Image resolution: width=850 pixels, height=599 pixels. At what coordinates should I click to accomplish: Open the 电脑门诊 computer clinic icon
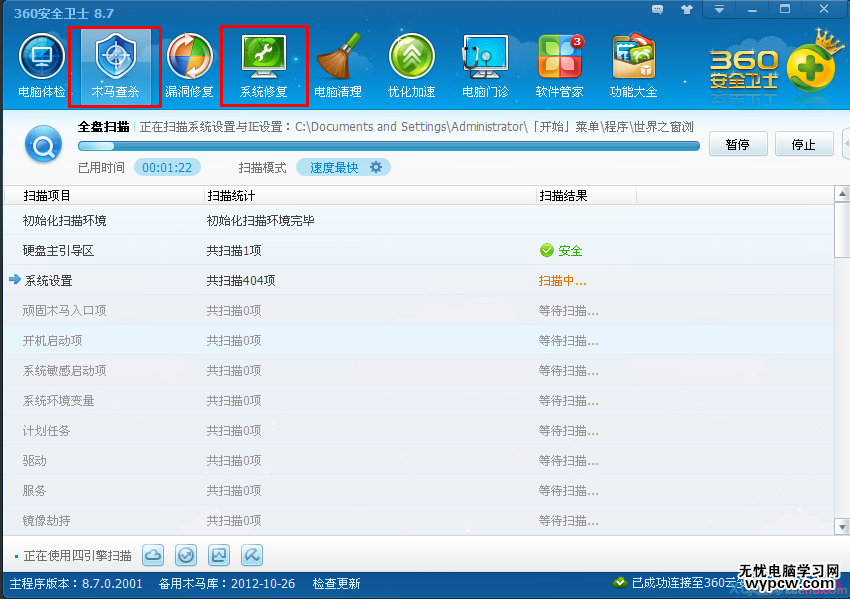[x=485, y=66]
